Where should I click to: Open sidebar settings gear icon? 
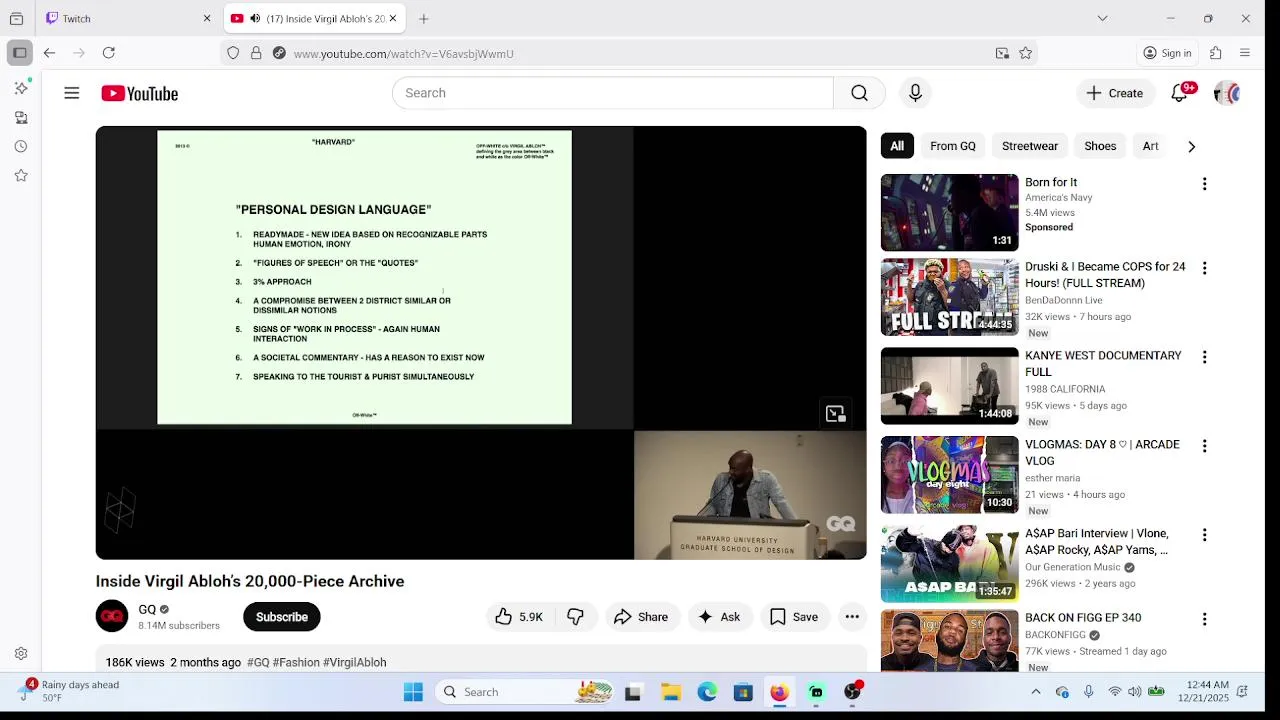[21, 653]
